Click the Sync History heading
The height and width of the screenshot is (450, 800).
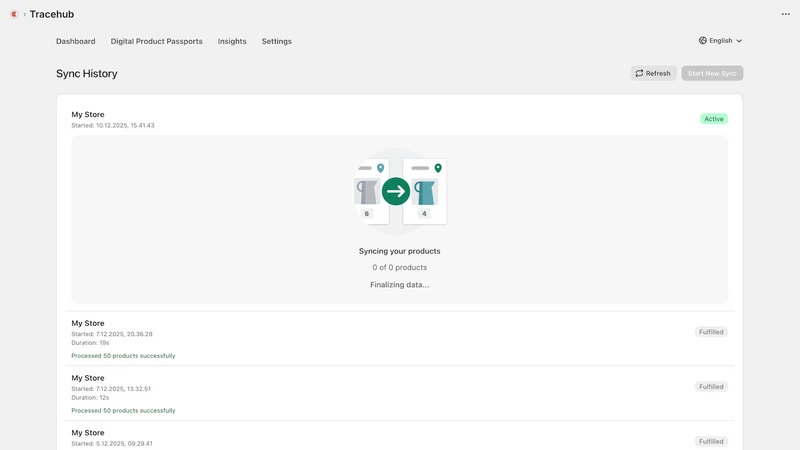(x=87, y=73)
